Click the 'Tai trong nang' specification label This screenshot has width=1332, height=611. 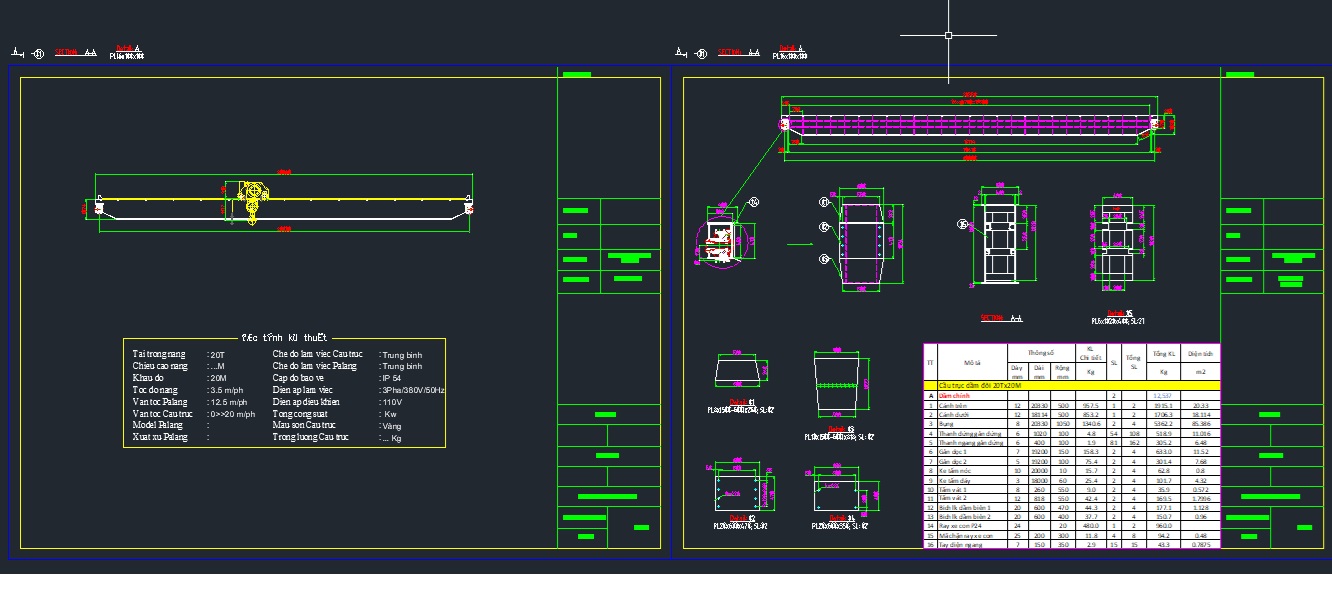coord(159,354)
